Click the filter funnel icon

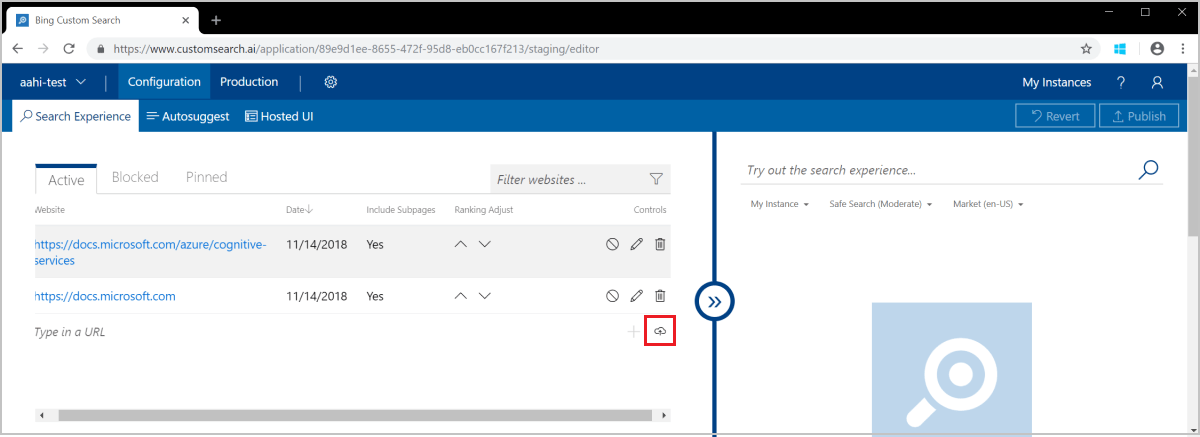click(656, 179)
